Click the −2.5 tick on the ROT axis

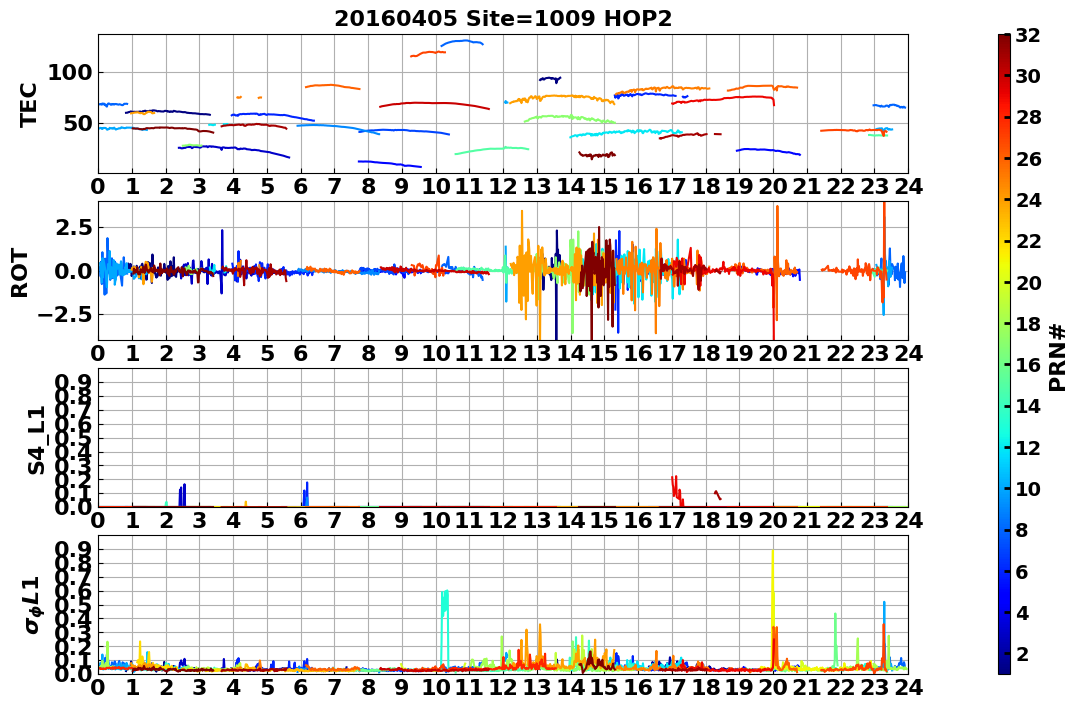[66, 315]
